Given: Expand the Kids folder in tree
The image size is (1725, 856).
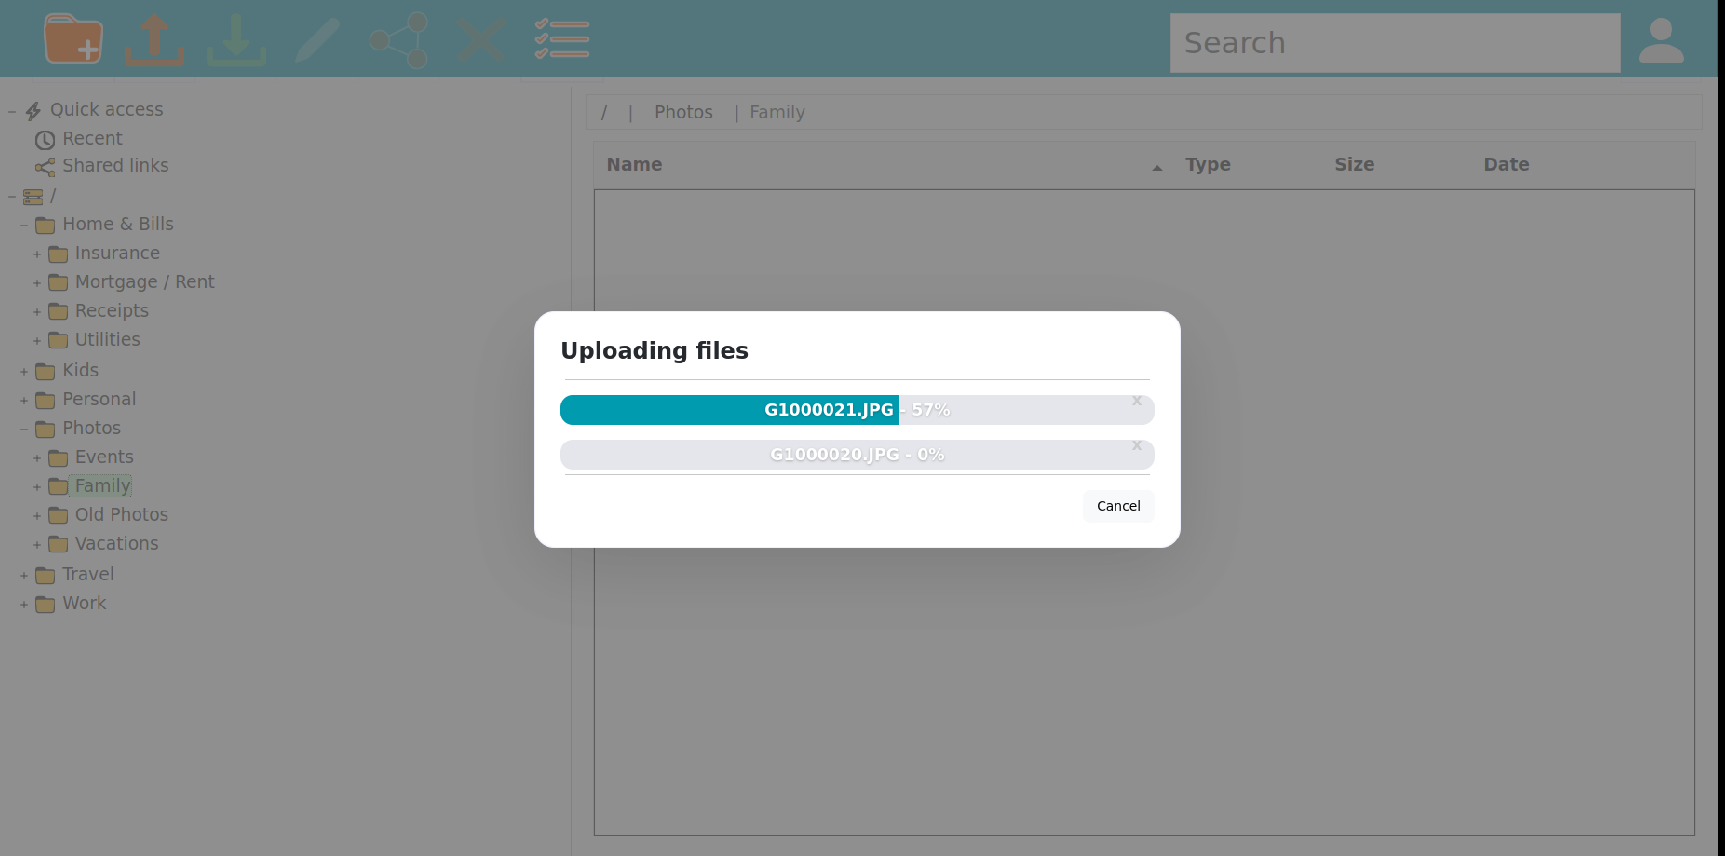Looking at the screenshot, I should [24, 372].
